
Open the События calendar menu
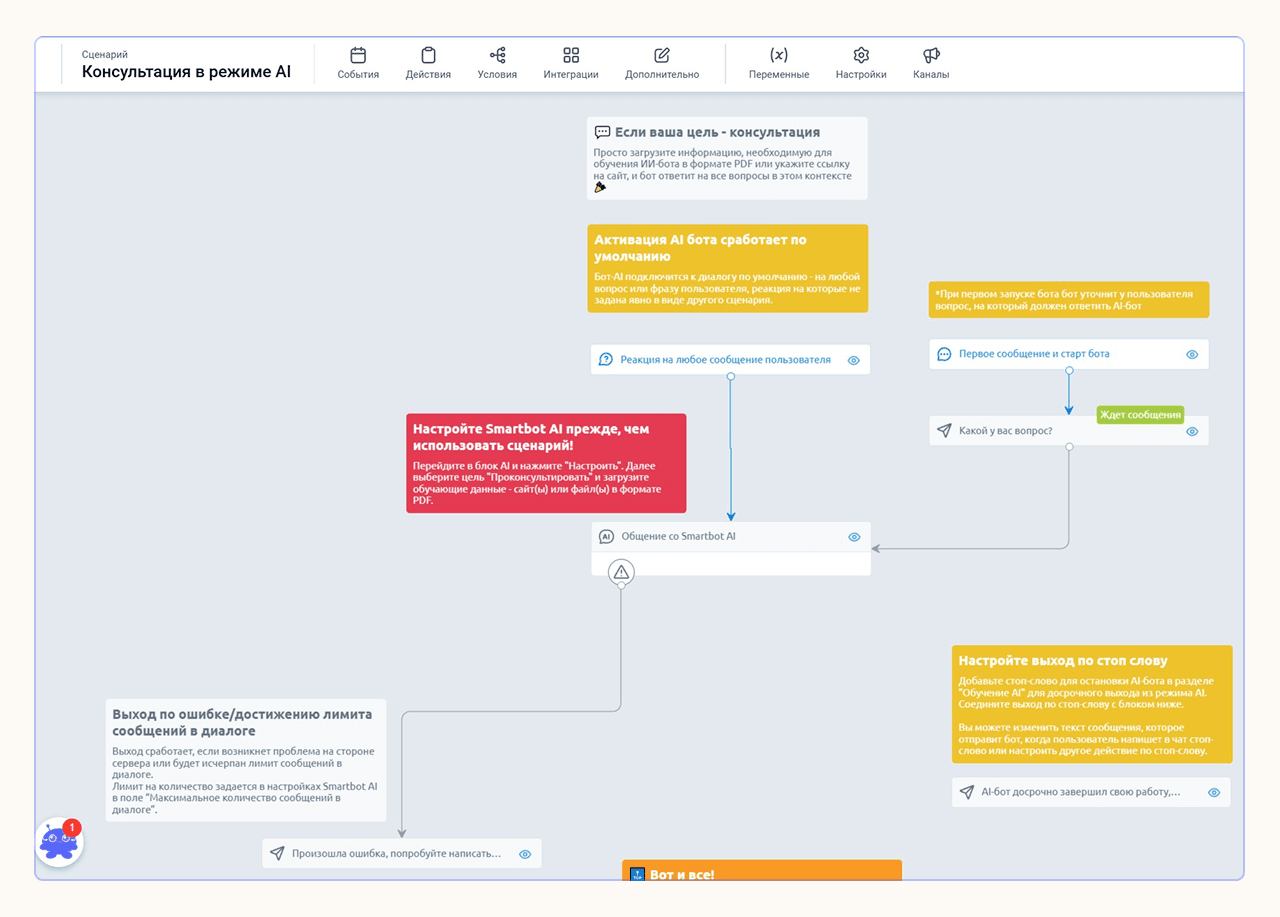click(358, 64)
